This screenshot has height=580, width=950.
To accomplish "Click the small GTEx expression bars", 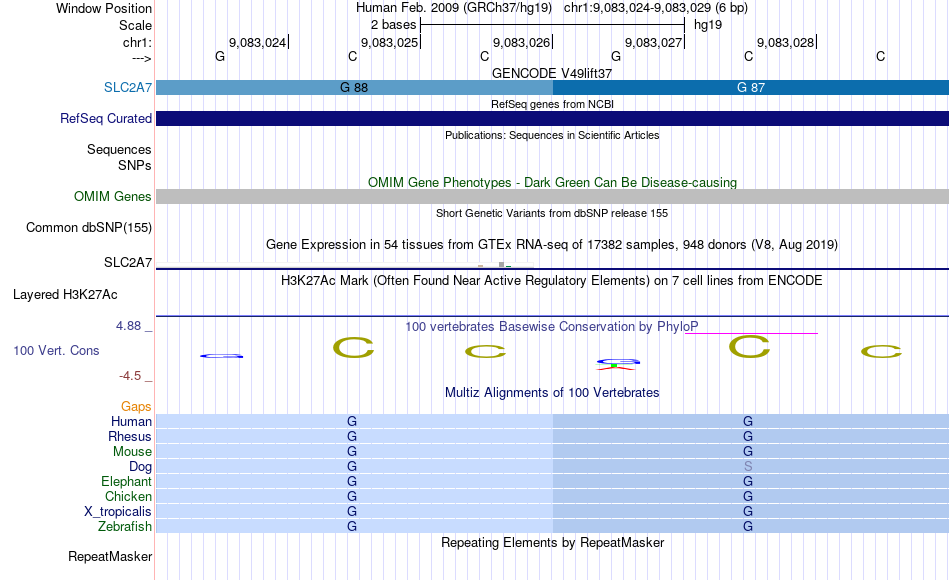I will point(495,265).
